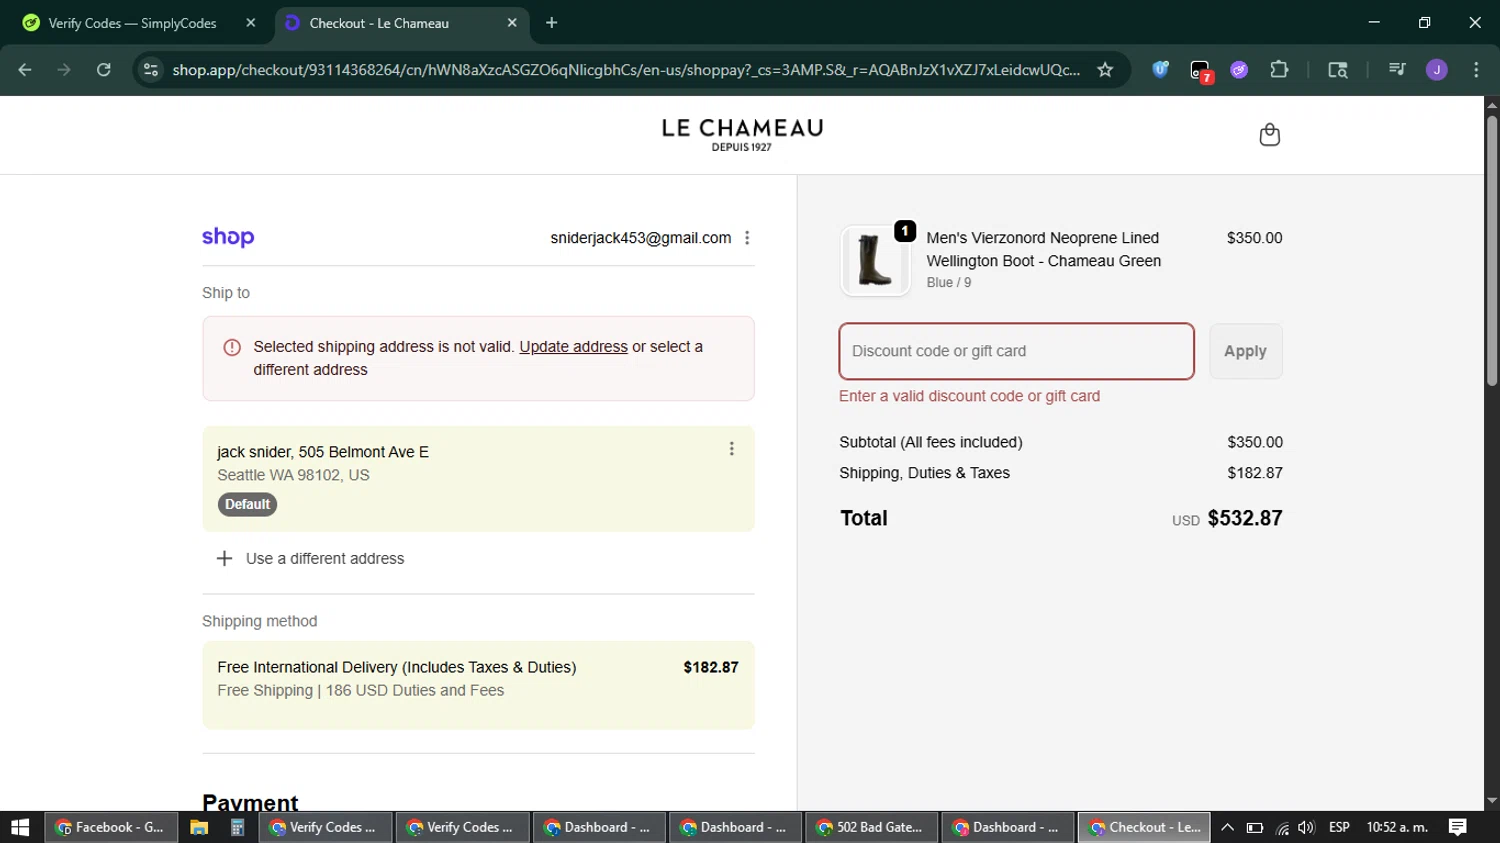
Task: Open options menu for jack snider address
Action: point(732,449)
